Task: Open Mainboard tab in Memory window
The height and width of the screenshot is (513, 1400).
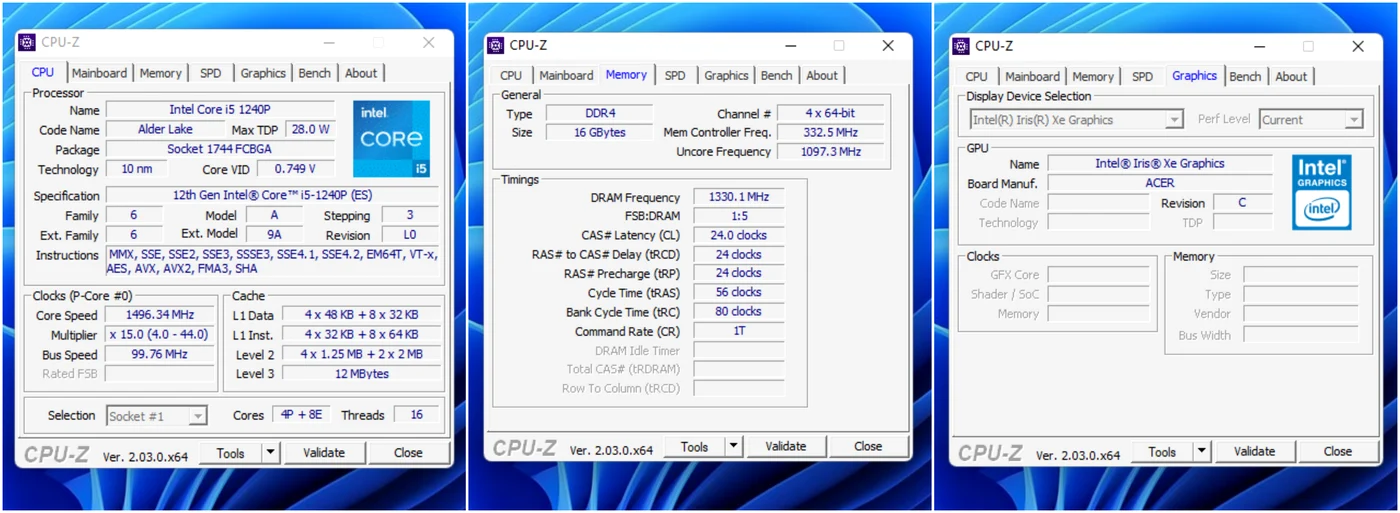Action: click(566, 75)
